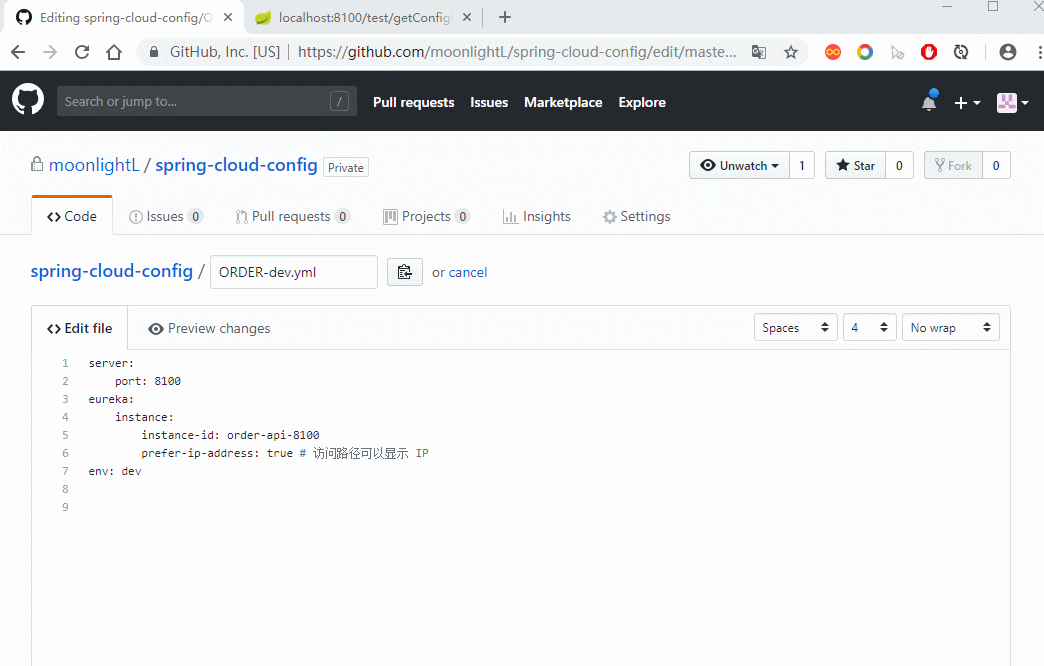Viewport: 1044px width, 666px height.
Task: Click the forks count 0
Action: click(996, 165)
